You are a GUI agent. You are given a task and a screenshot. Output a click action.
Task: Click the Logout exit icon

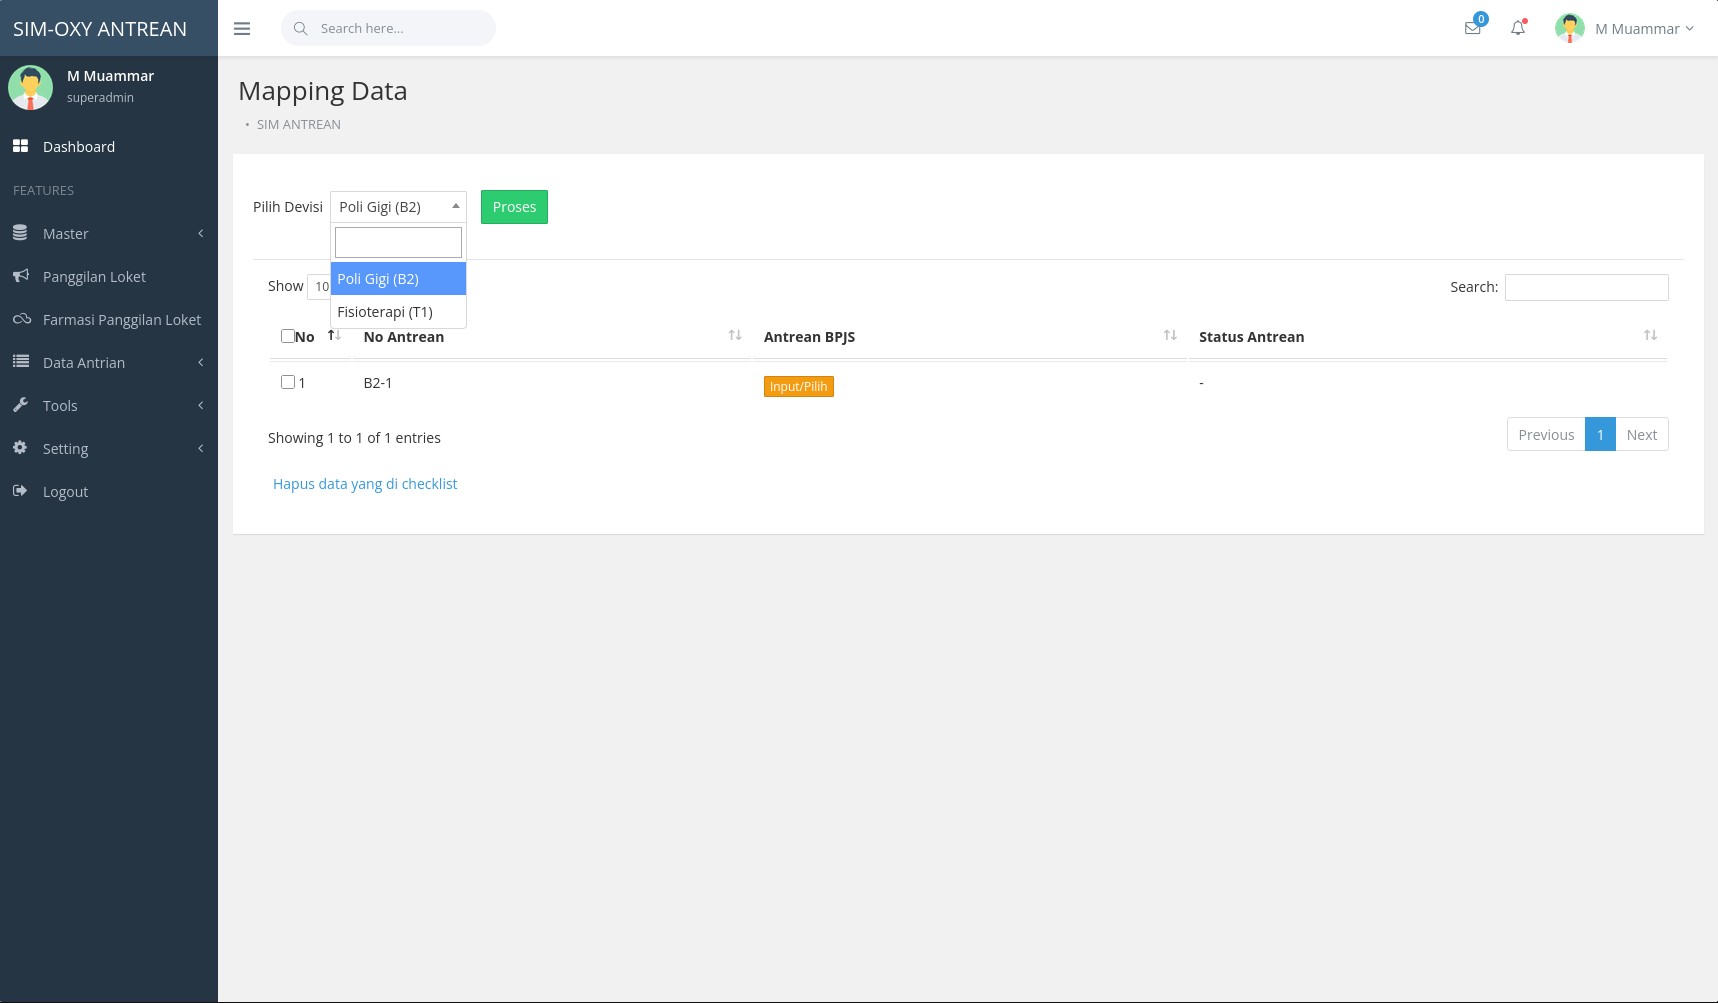tap(20, 491)
